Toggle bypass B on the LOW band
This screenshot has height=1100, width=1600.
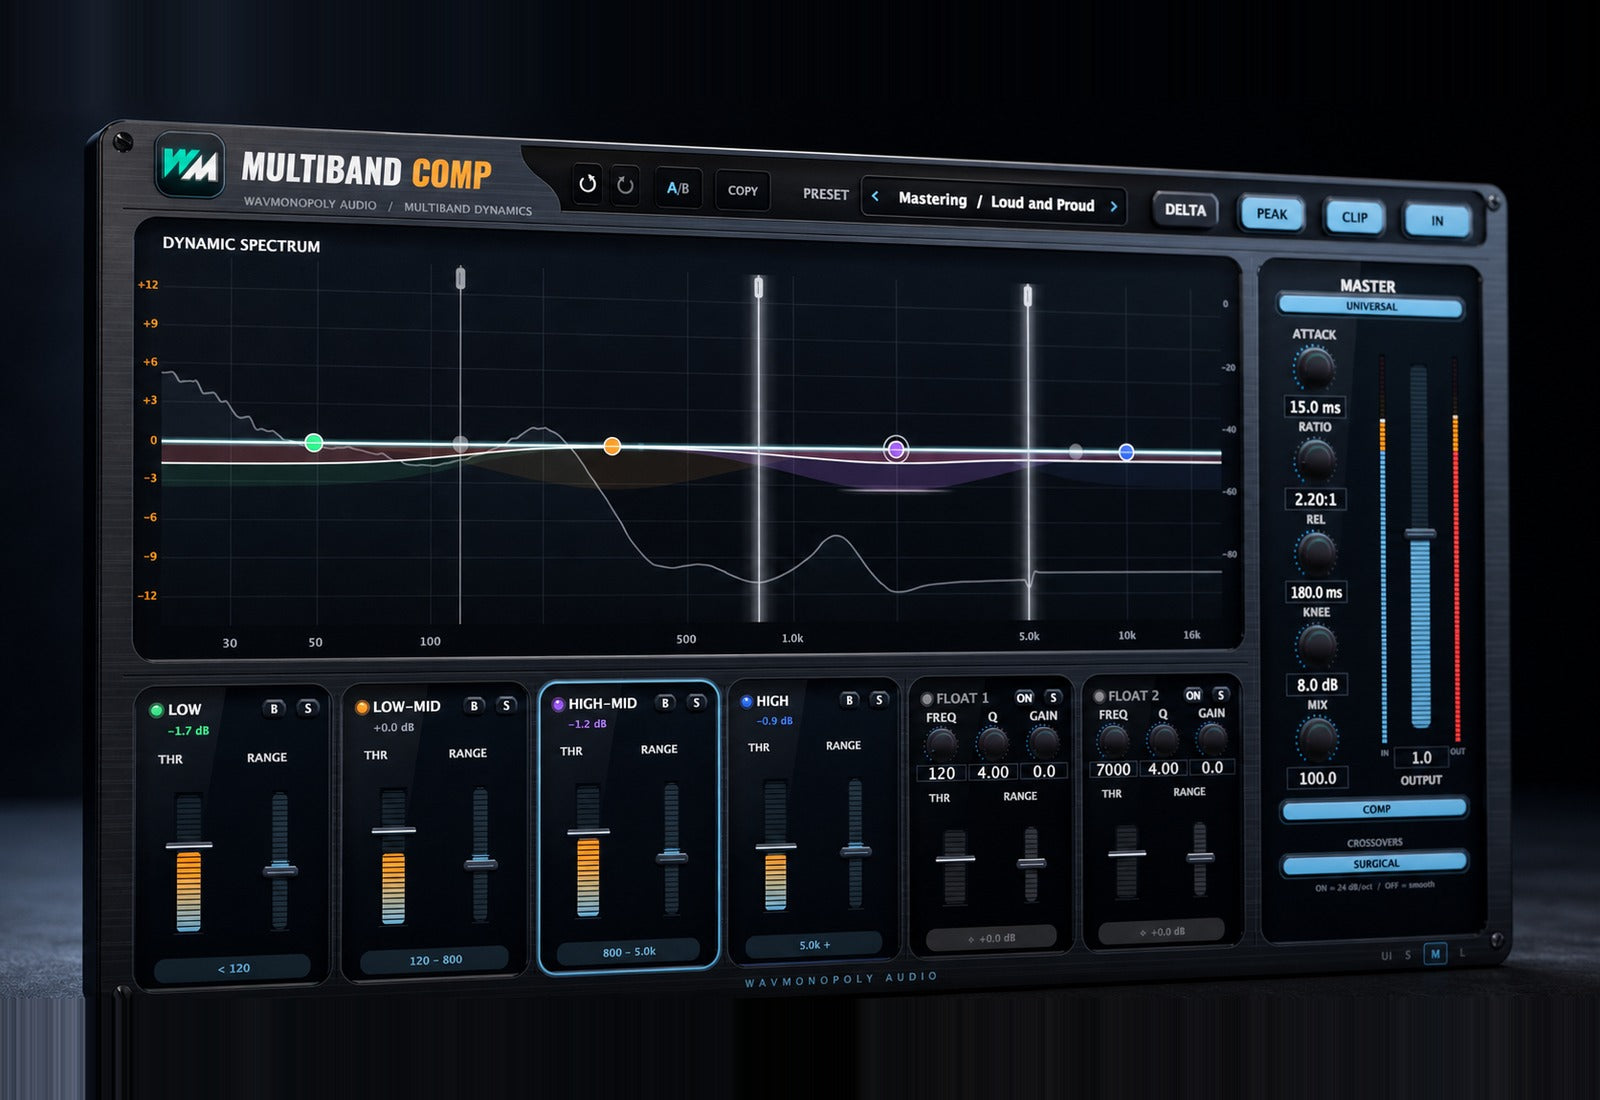tap(274, 709)
